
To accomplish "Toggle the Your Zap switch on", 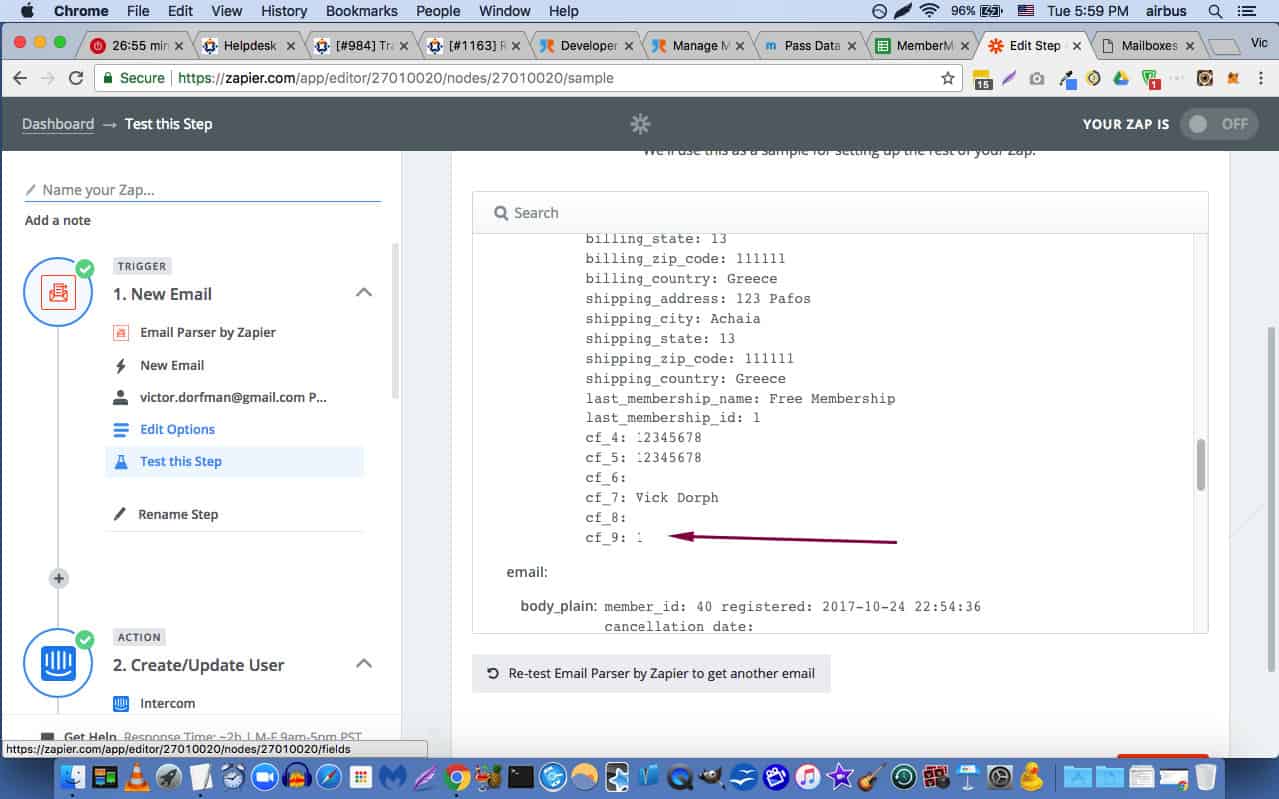I will point(1217,124).
